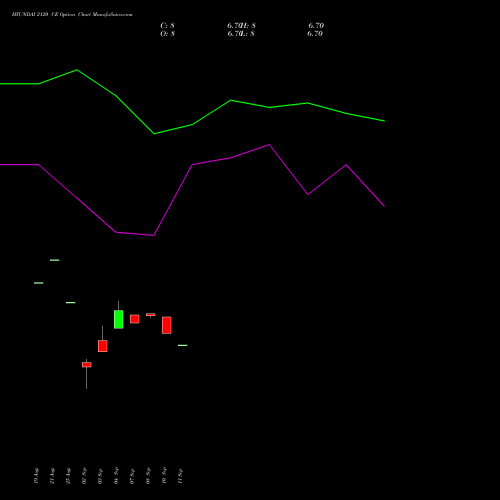Click the flat price dash above 19 Aug
Viewport: 500px width, 500px height.
39,283
